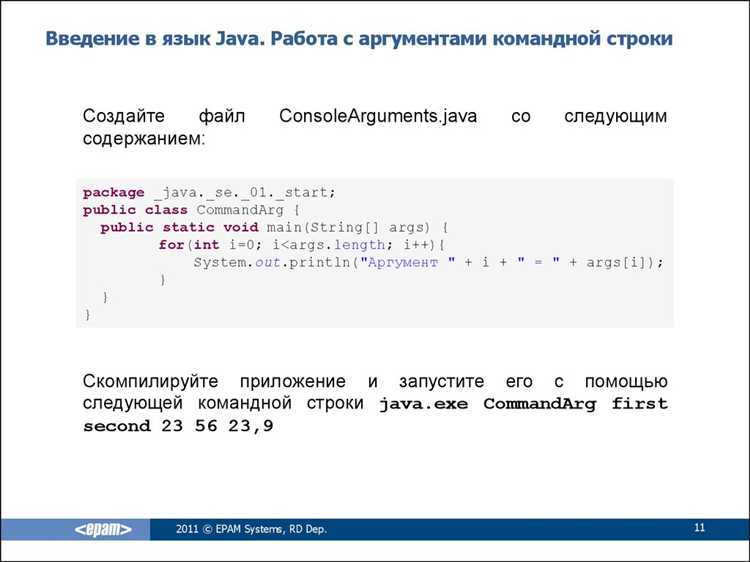The width and height of the screenshot is (750, 562).
Task: Click the 'java.exe' command text
Action: pos(423,404)
